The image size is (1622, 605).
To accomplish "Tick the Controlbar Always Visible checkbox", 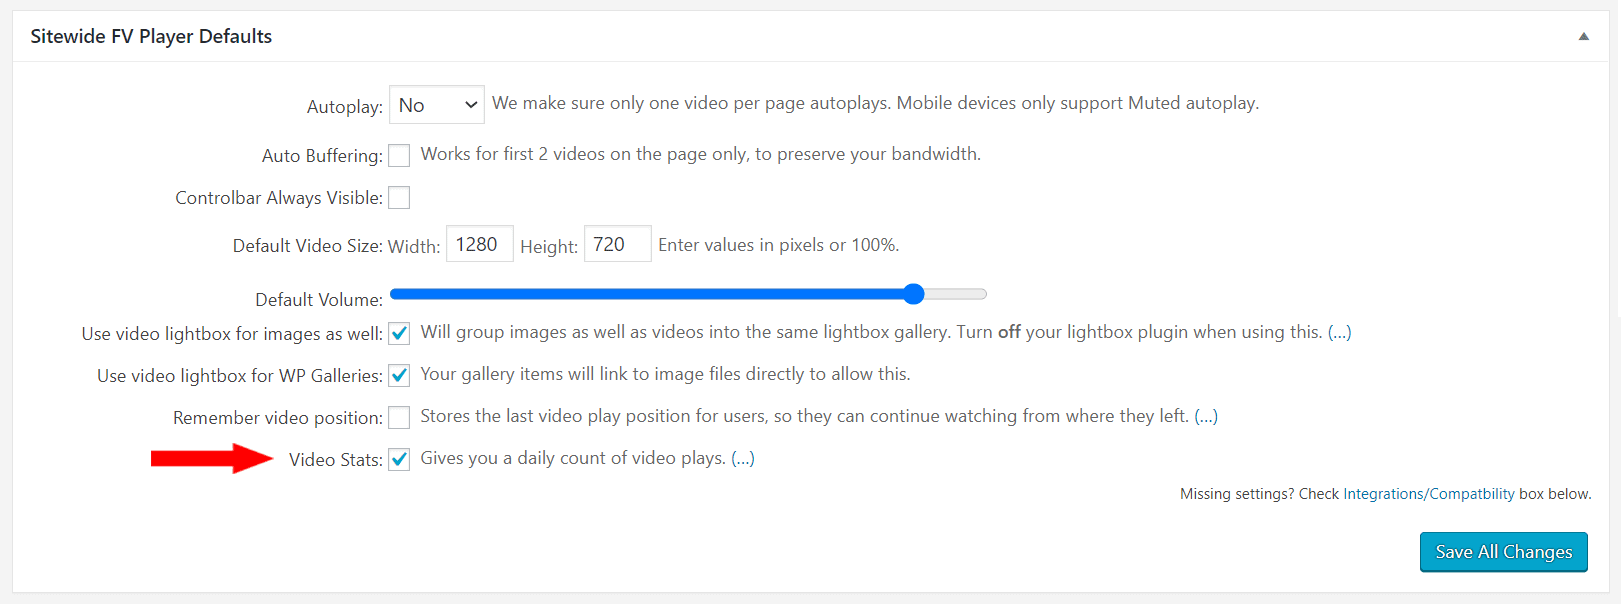I will (x=399, y=197).
